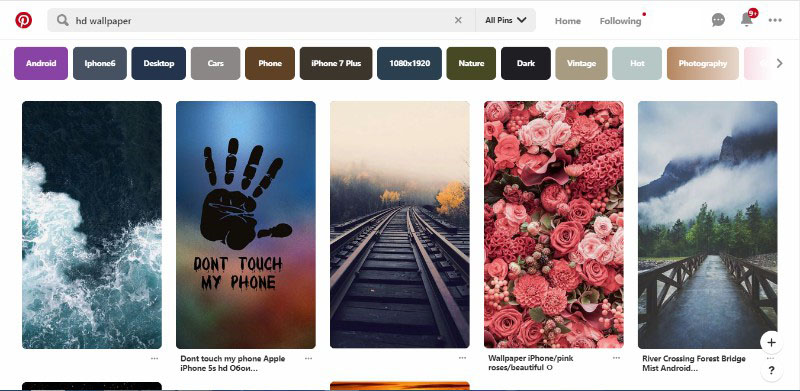Open the help question mark button

coord(771,371)
